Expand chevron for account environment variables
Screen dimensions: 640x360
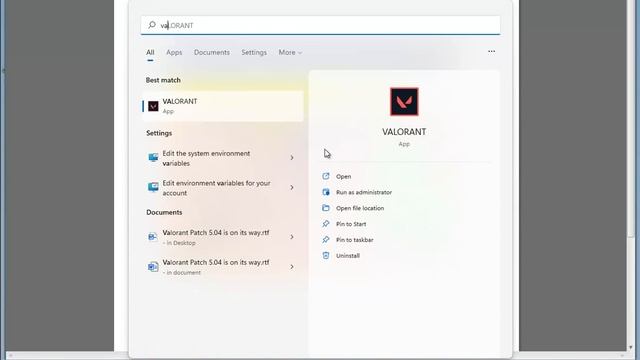point(292,187)
